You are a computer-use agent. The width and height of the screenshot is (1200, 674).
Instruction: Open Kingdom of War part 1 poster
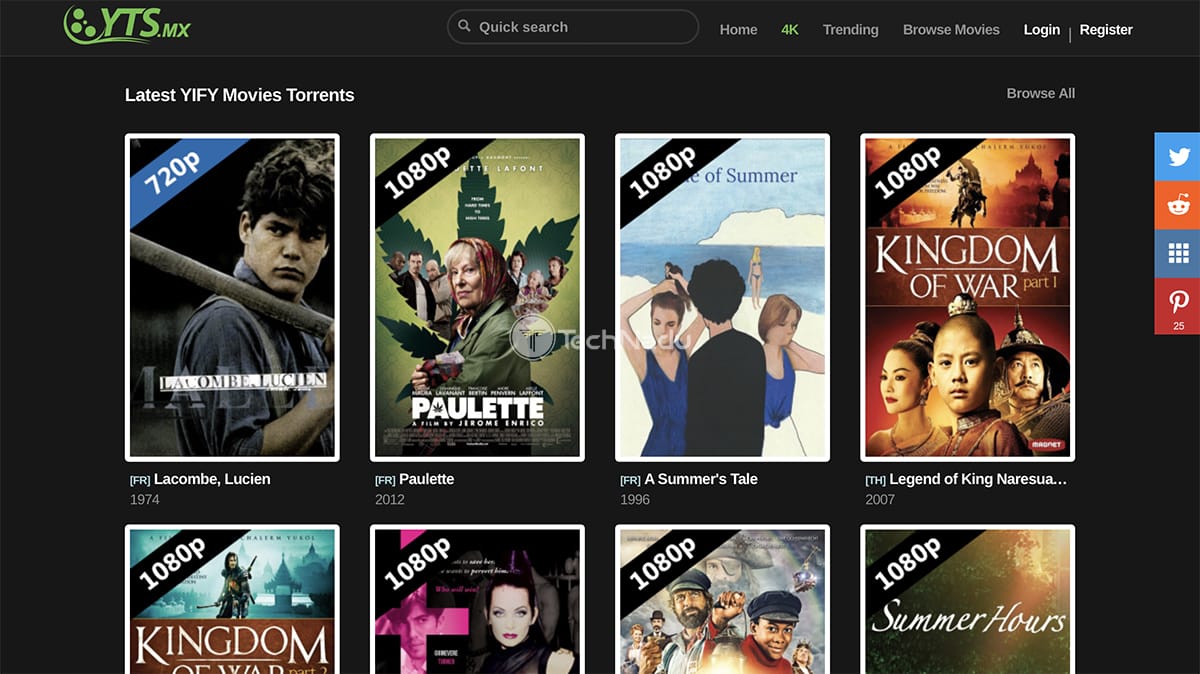pyautogui.click(x=967, y=297)
